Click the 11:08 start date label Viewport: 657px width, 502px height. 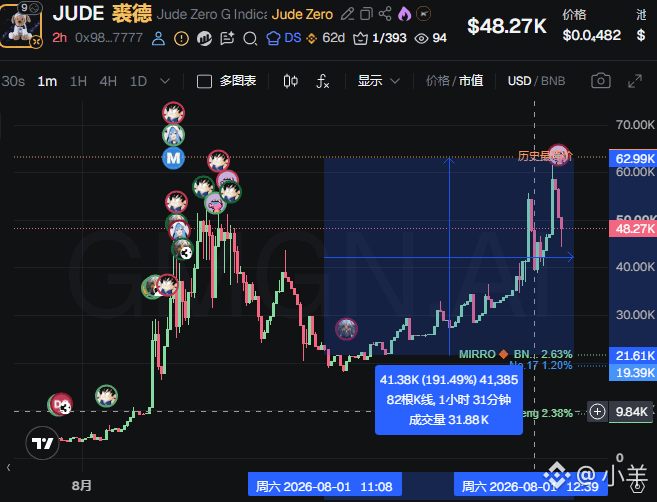tap(325, 486)
